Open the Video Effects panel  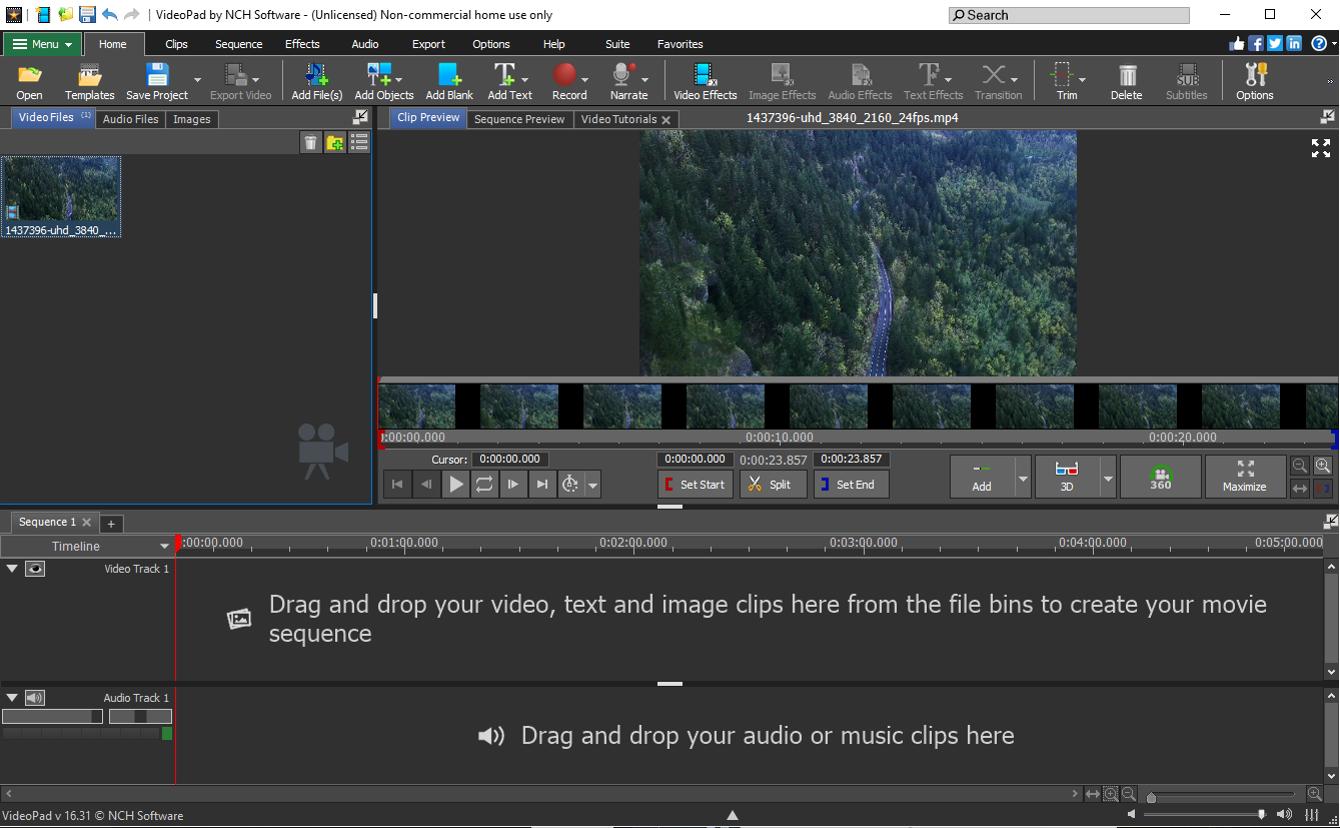[x=704, y=79]
